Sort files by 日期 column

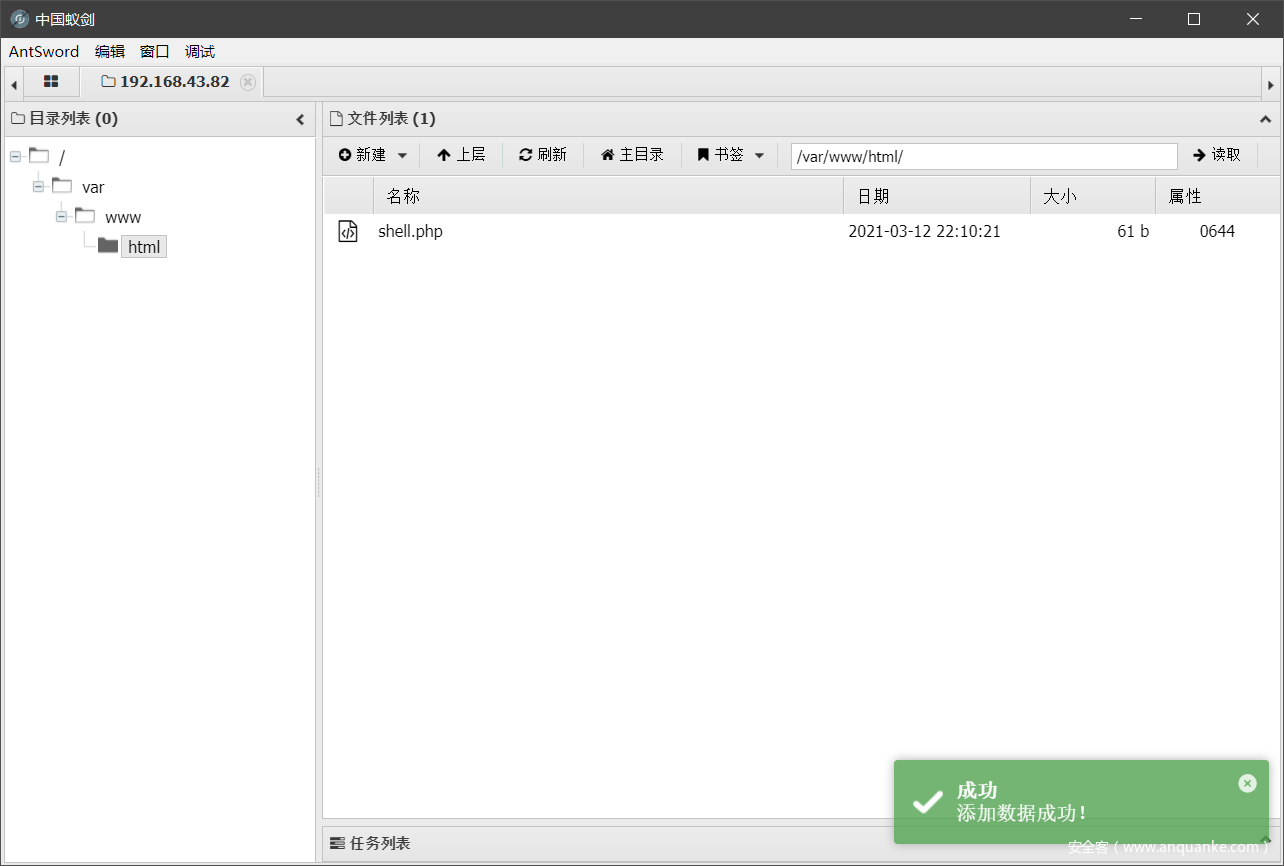tap(937, 196)
